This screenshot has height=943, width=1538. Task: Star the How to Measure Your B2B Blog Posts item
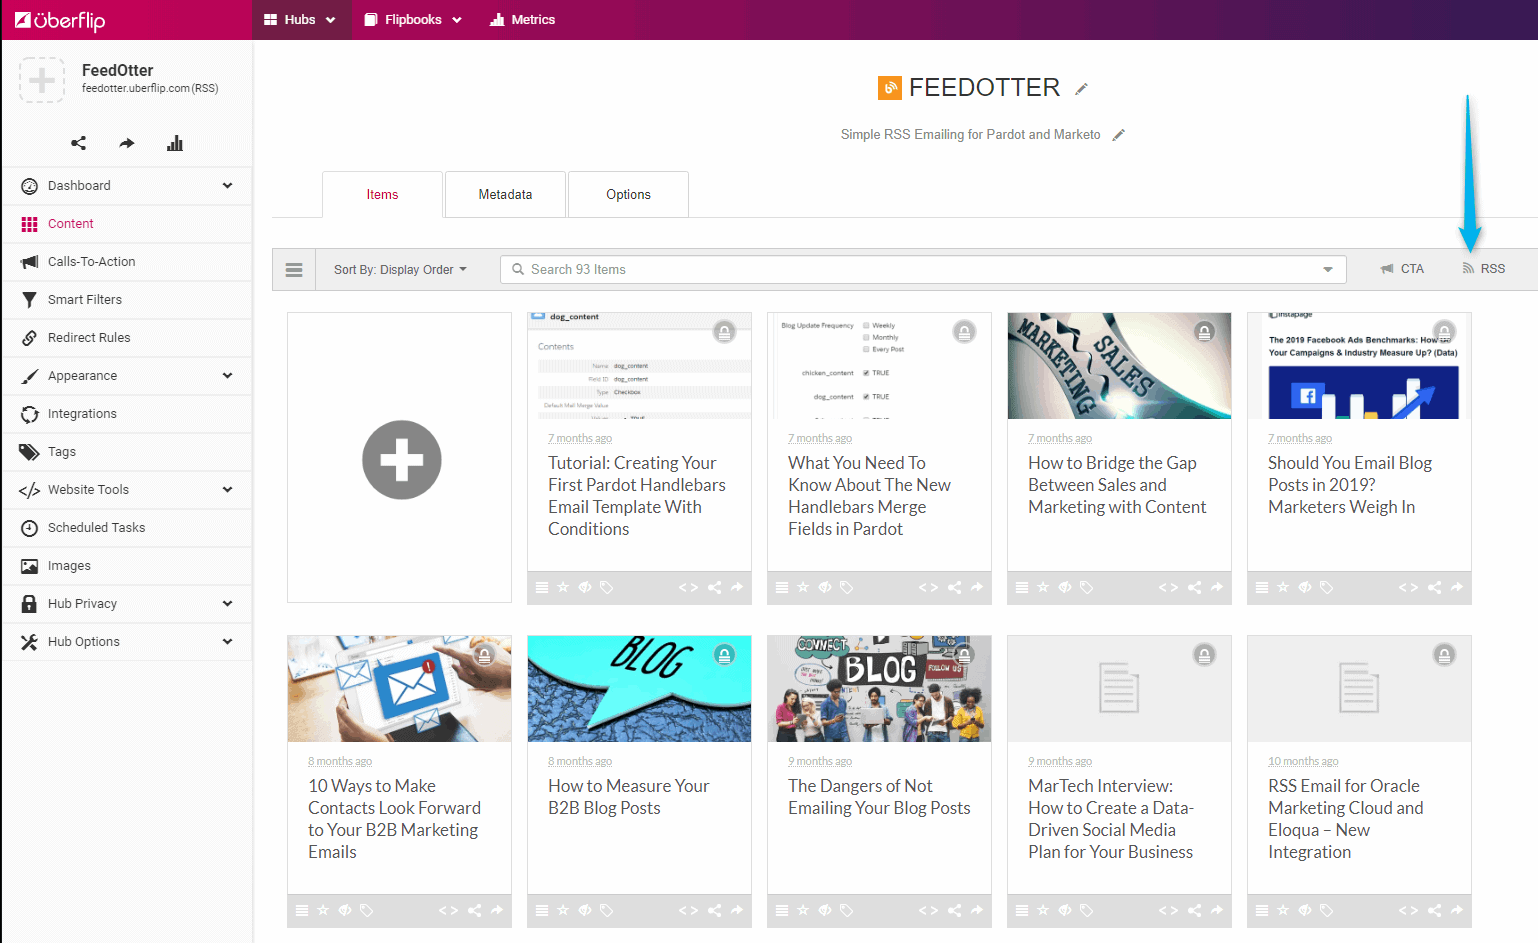[563, 910]
